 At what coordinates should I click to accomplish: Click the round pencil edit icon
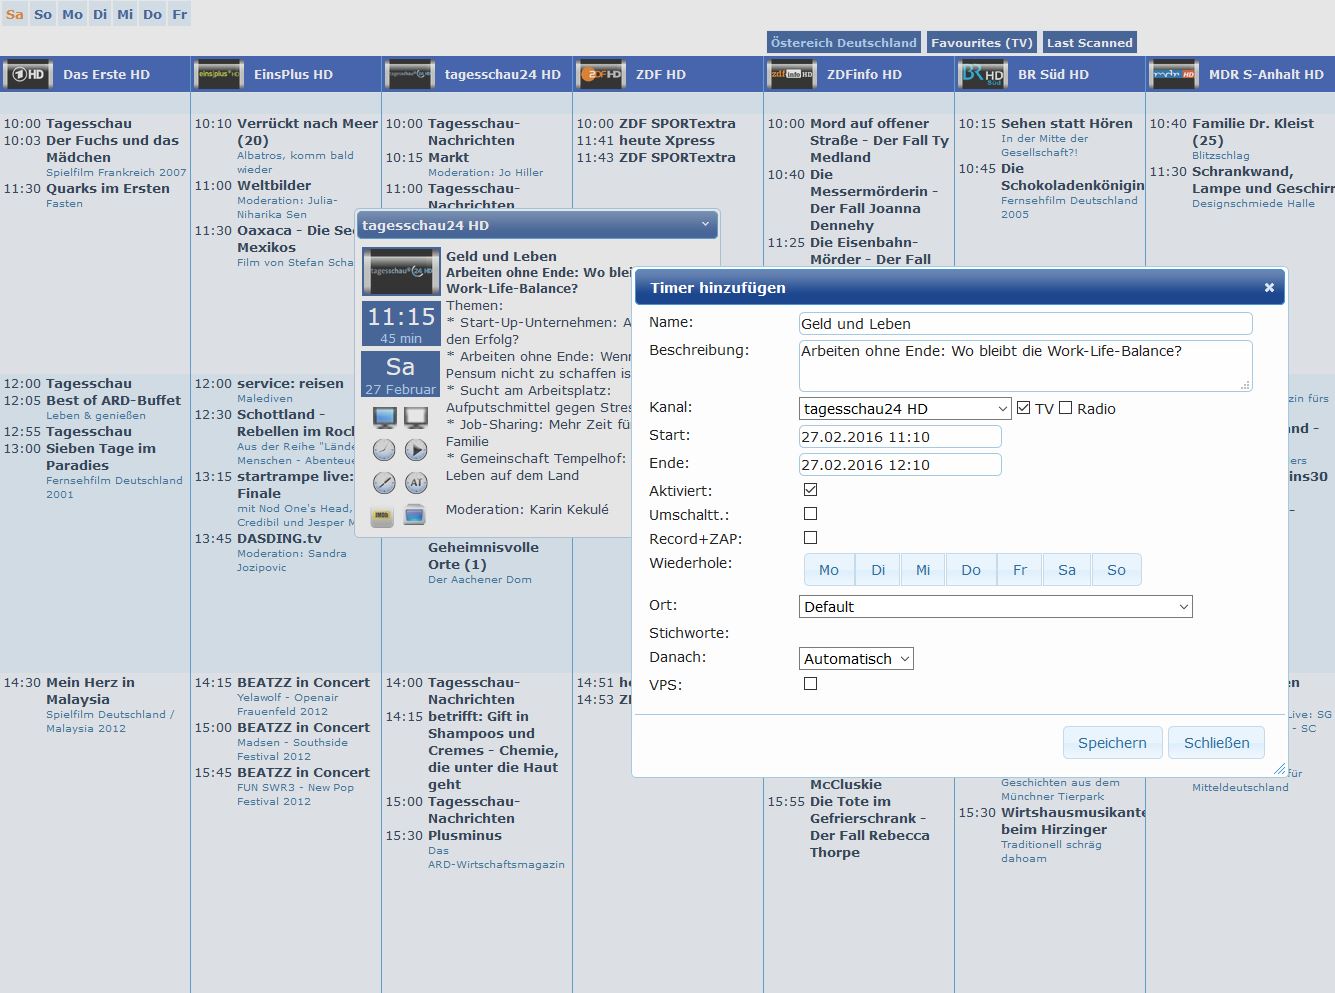[384, 483]
